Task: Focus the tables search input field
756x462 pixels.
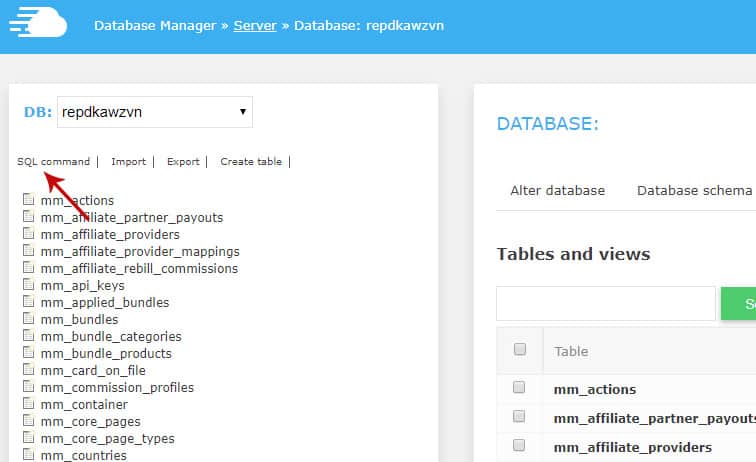Action: [x=605, y=304]
